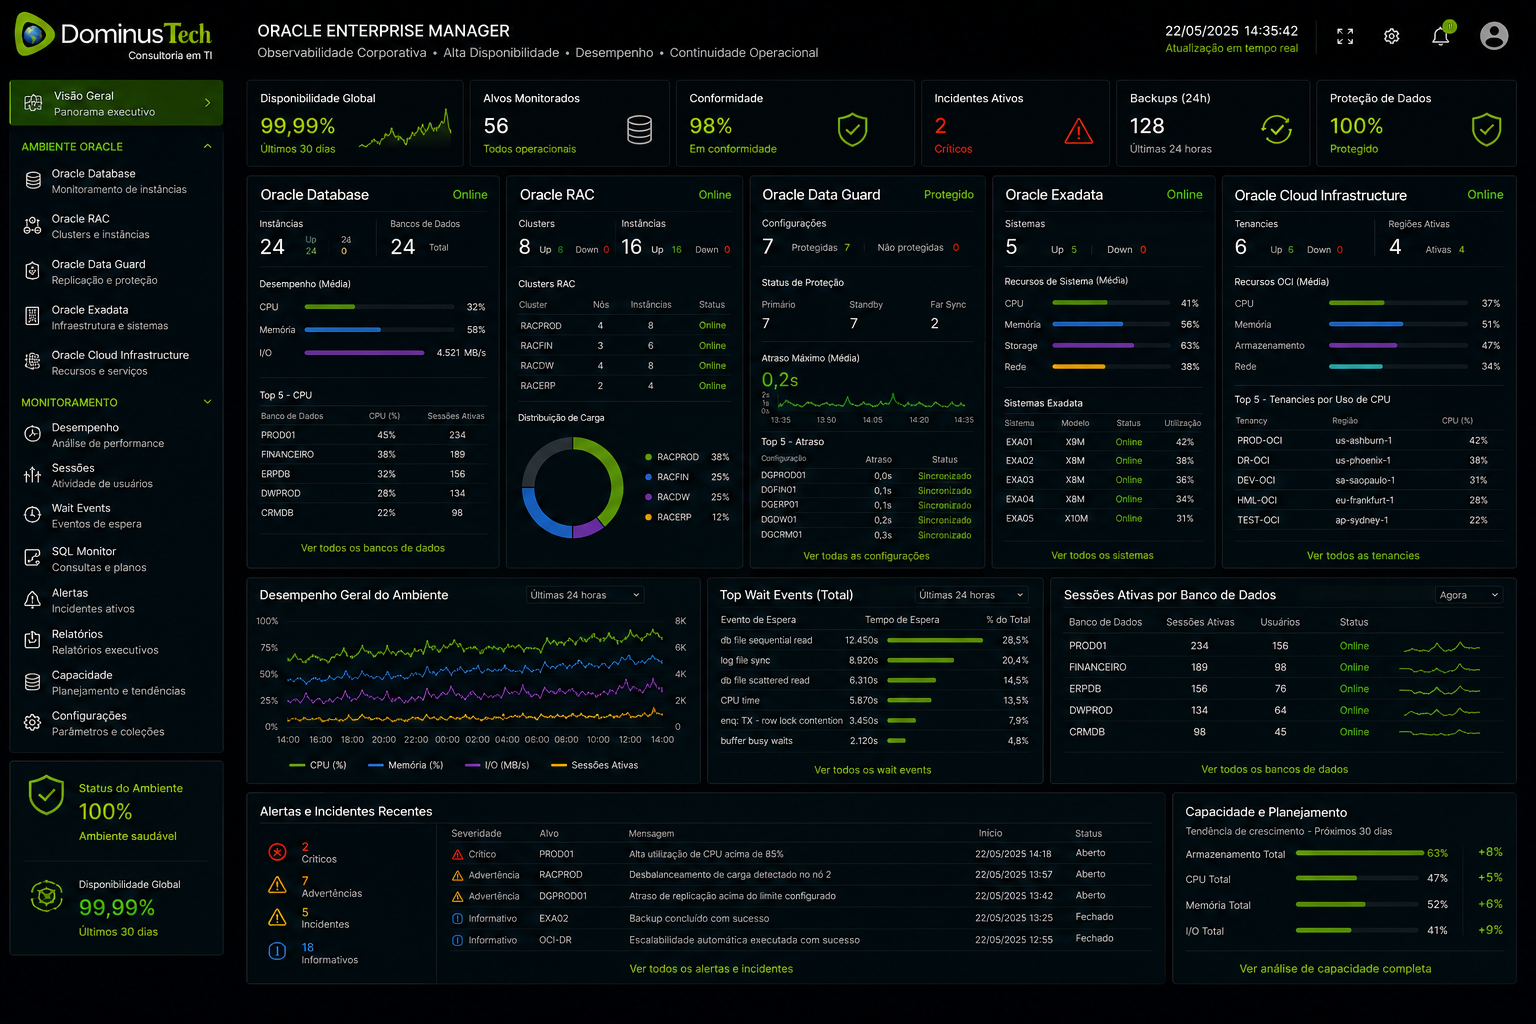Toggle RACFIN legend in load chart
Viewport: 1536px width, 1024px height.
pos(667,477)
